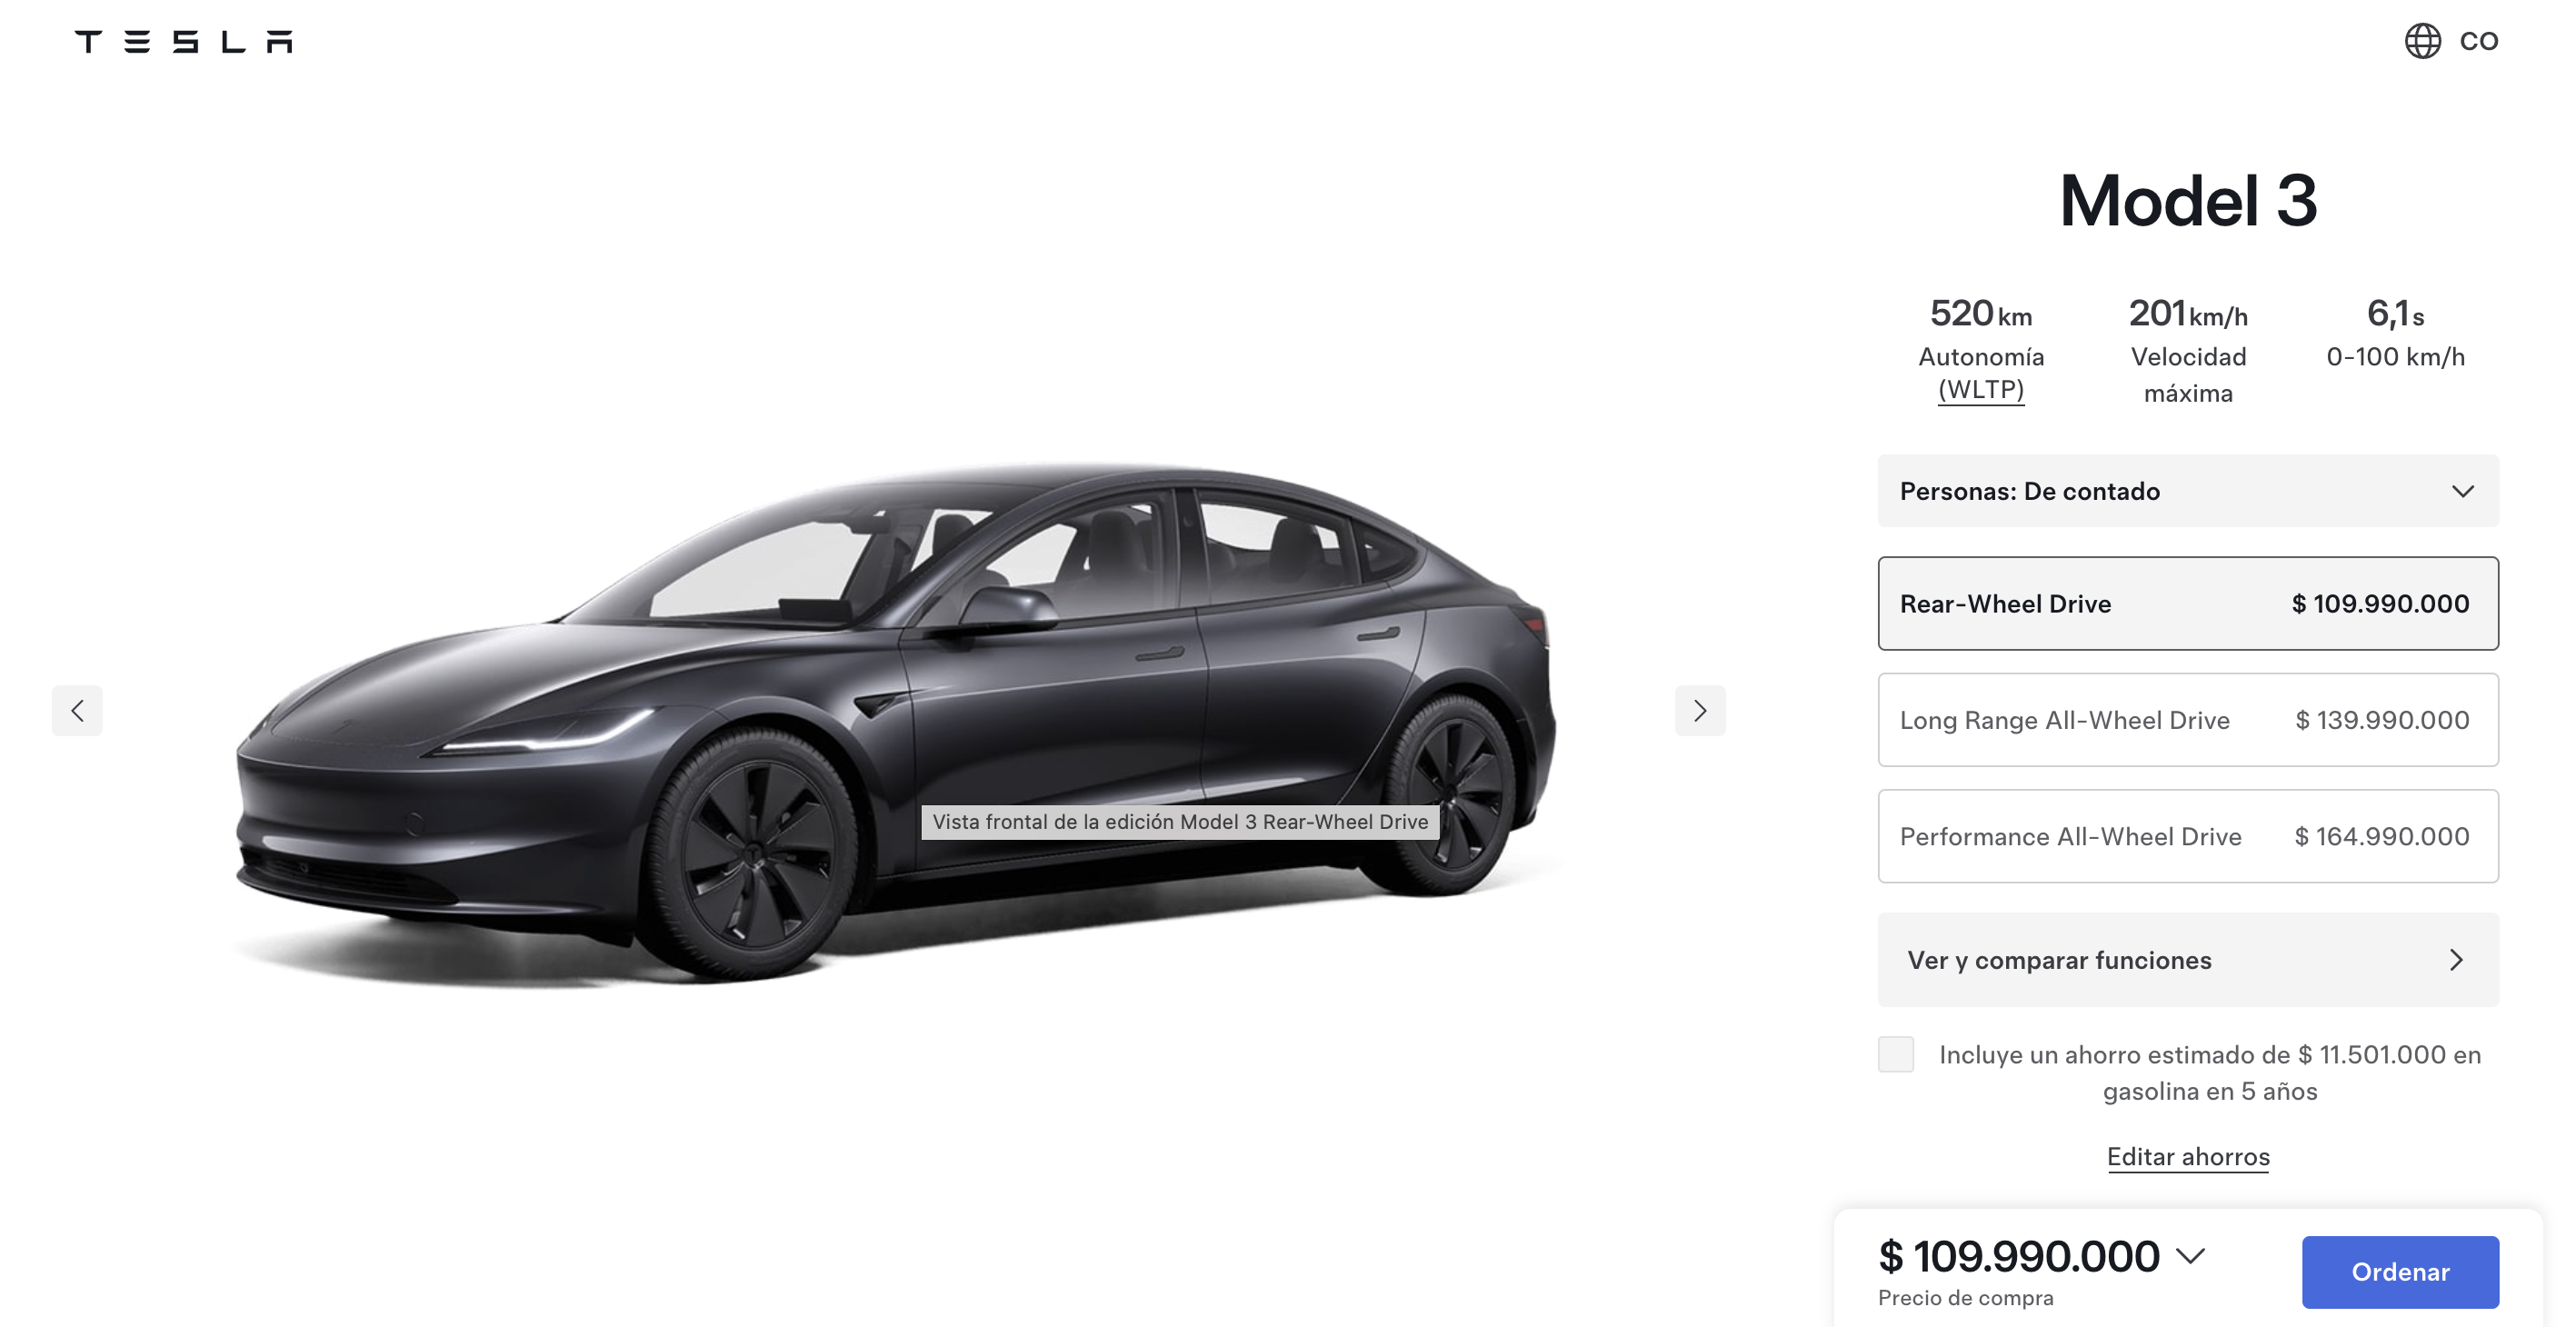This screenshot has height=1327, width=2576.
Task: Select Long Range All-Wheel Drive option
Action: pos(2188,720)
